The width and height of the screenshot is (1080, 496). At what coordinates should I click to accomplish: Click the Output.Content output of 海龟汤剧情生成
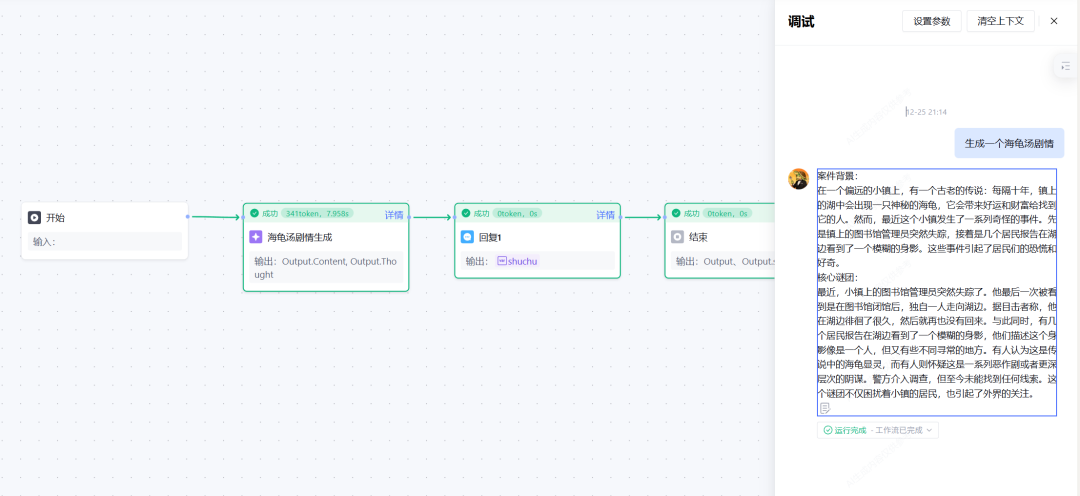pyautogui.click(x=315, y=262)
